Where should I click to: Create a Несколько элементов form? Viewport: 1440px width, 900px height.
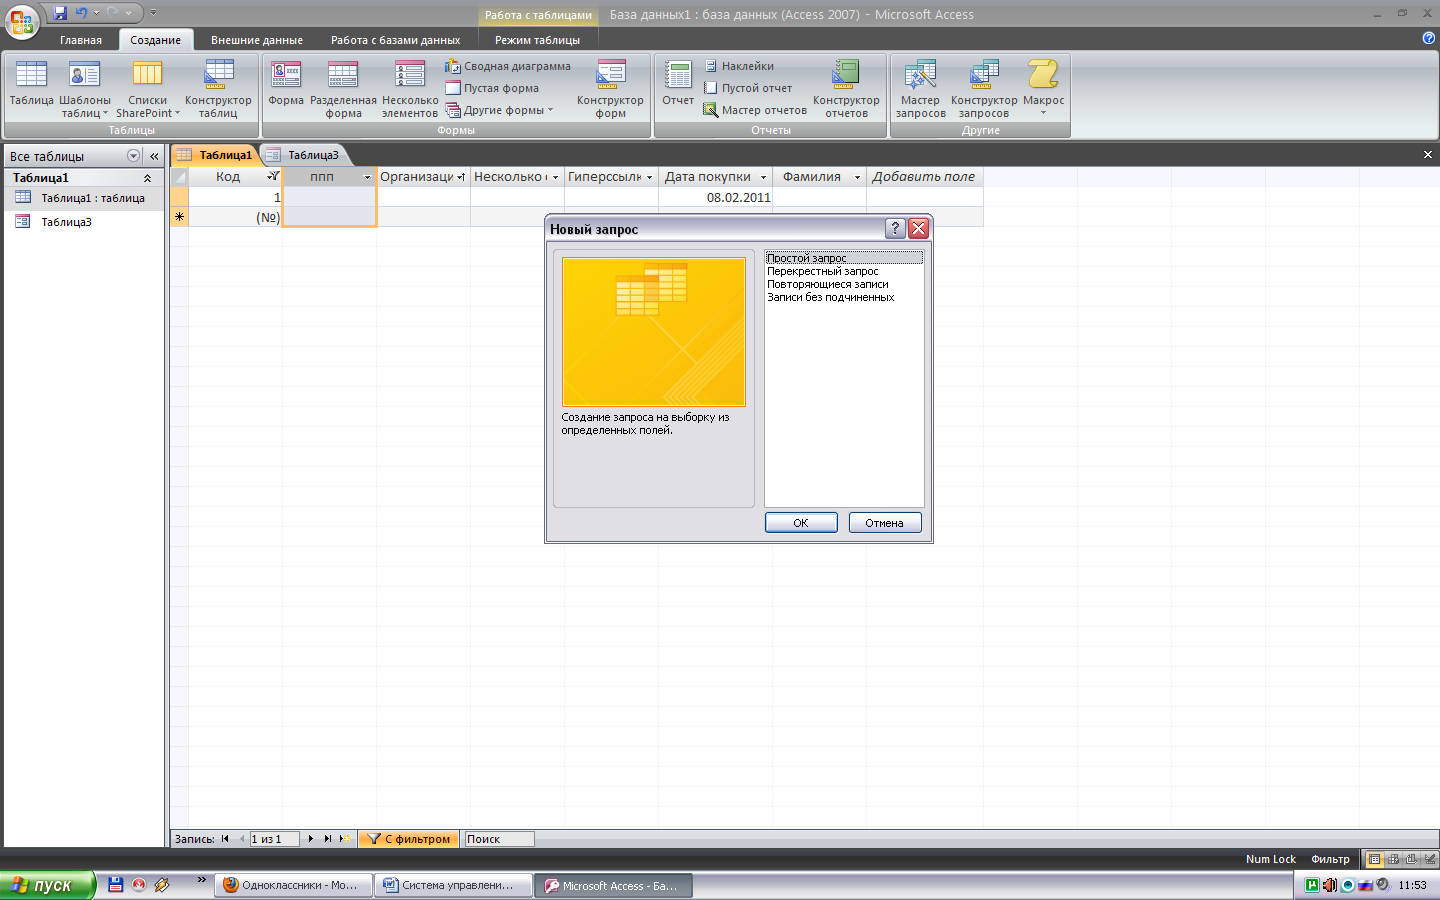(410, 89)
